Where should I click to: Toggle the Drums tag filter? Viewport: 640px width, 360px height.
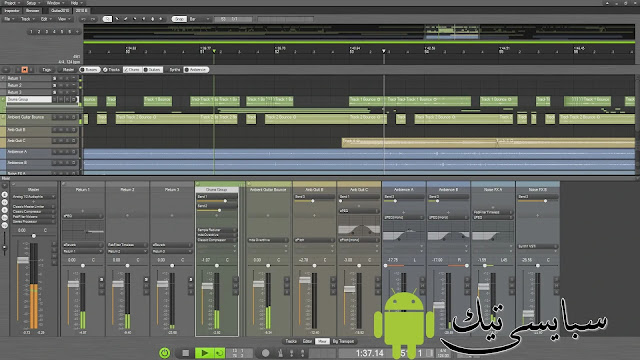(132, 70)
